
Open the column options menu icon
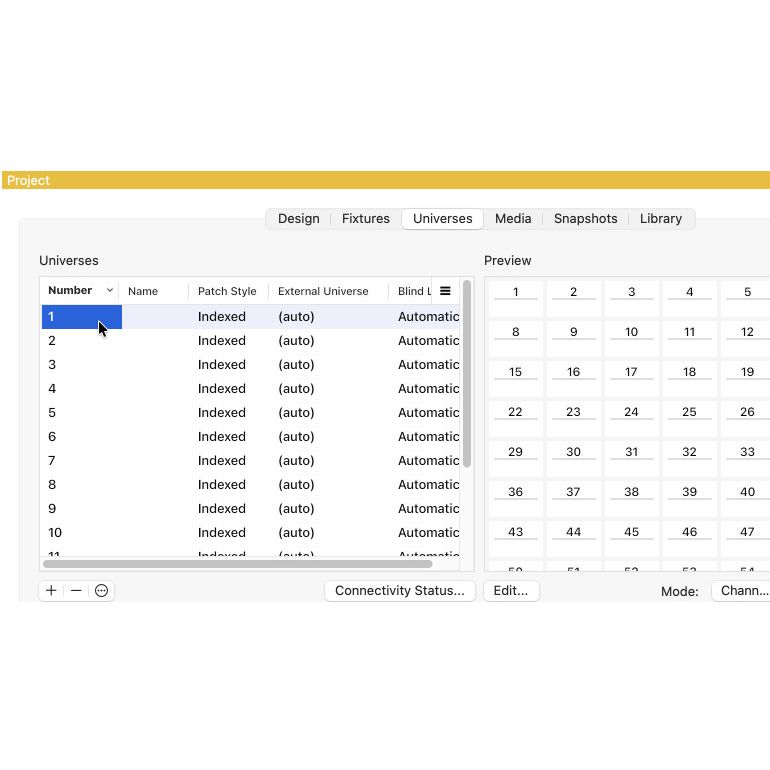tap(445, 291)
